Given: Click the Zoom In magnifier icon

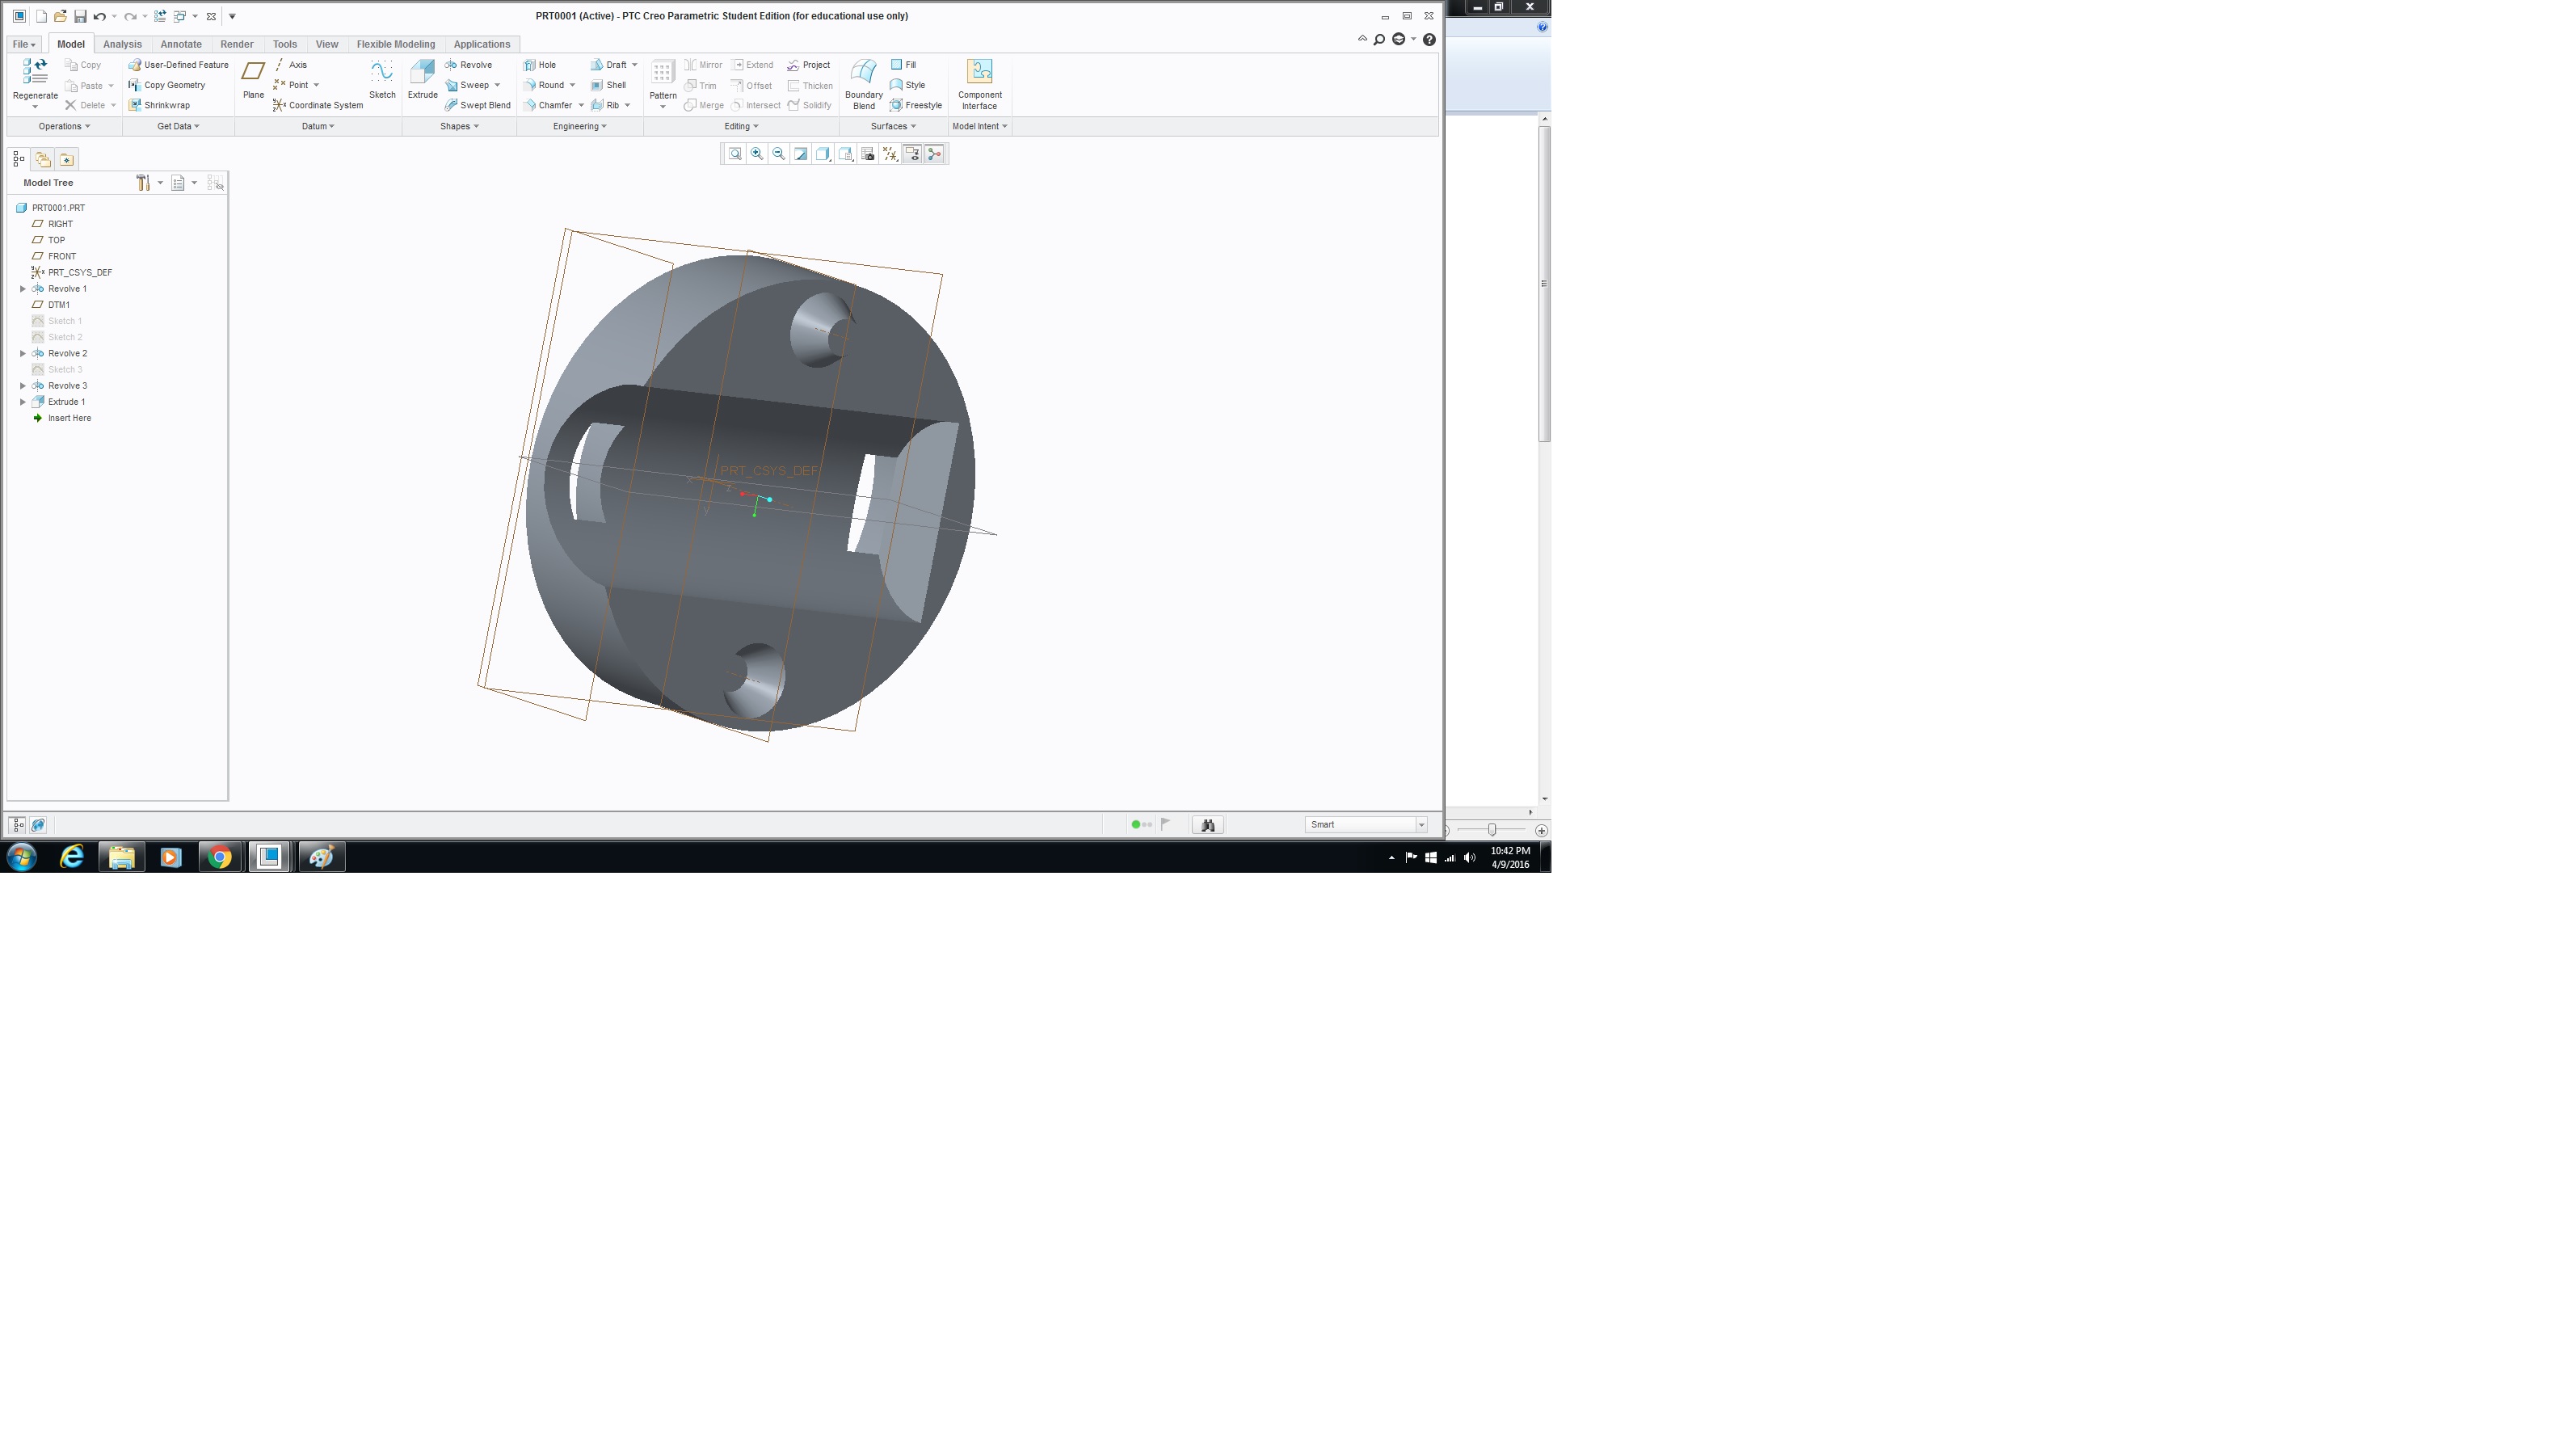Looking at the screenshot, I should pos(757,154).
